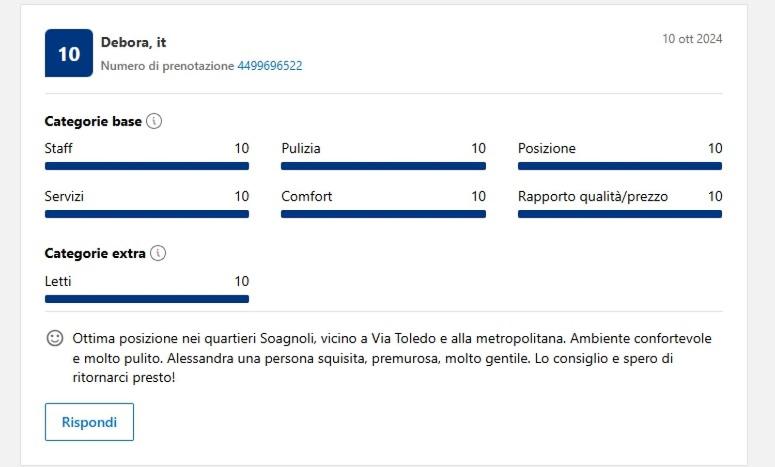Click the Servizi rating bar
This screenshot has width=775, height=467.
coord(147,214)
